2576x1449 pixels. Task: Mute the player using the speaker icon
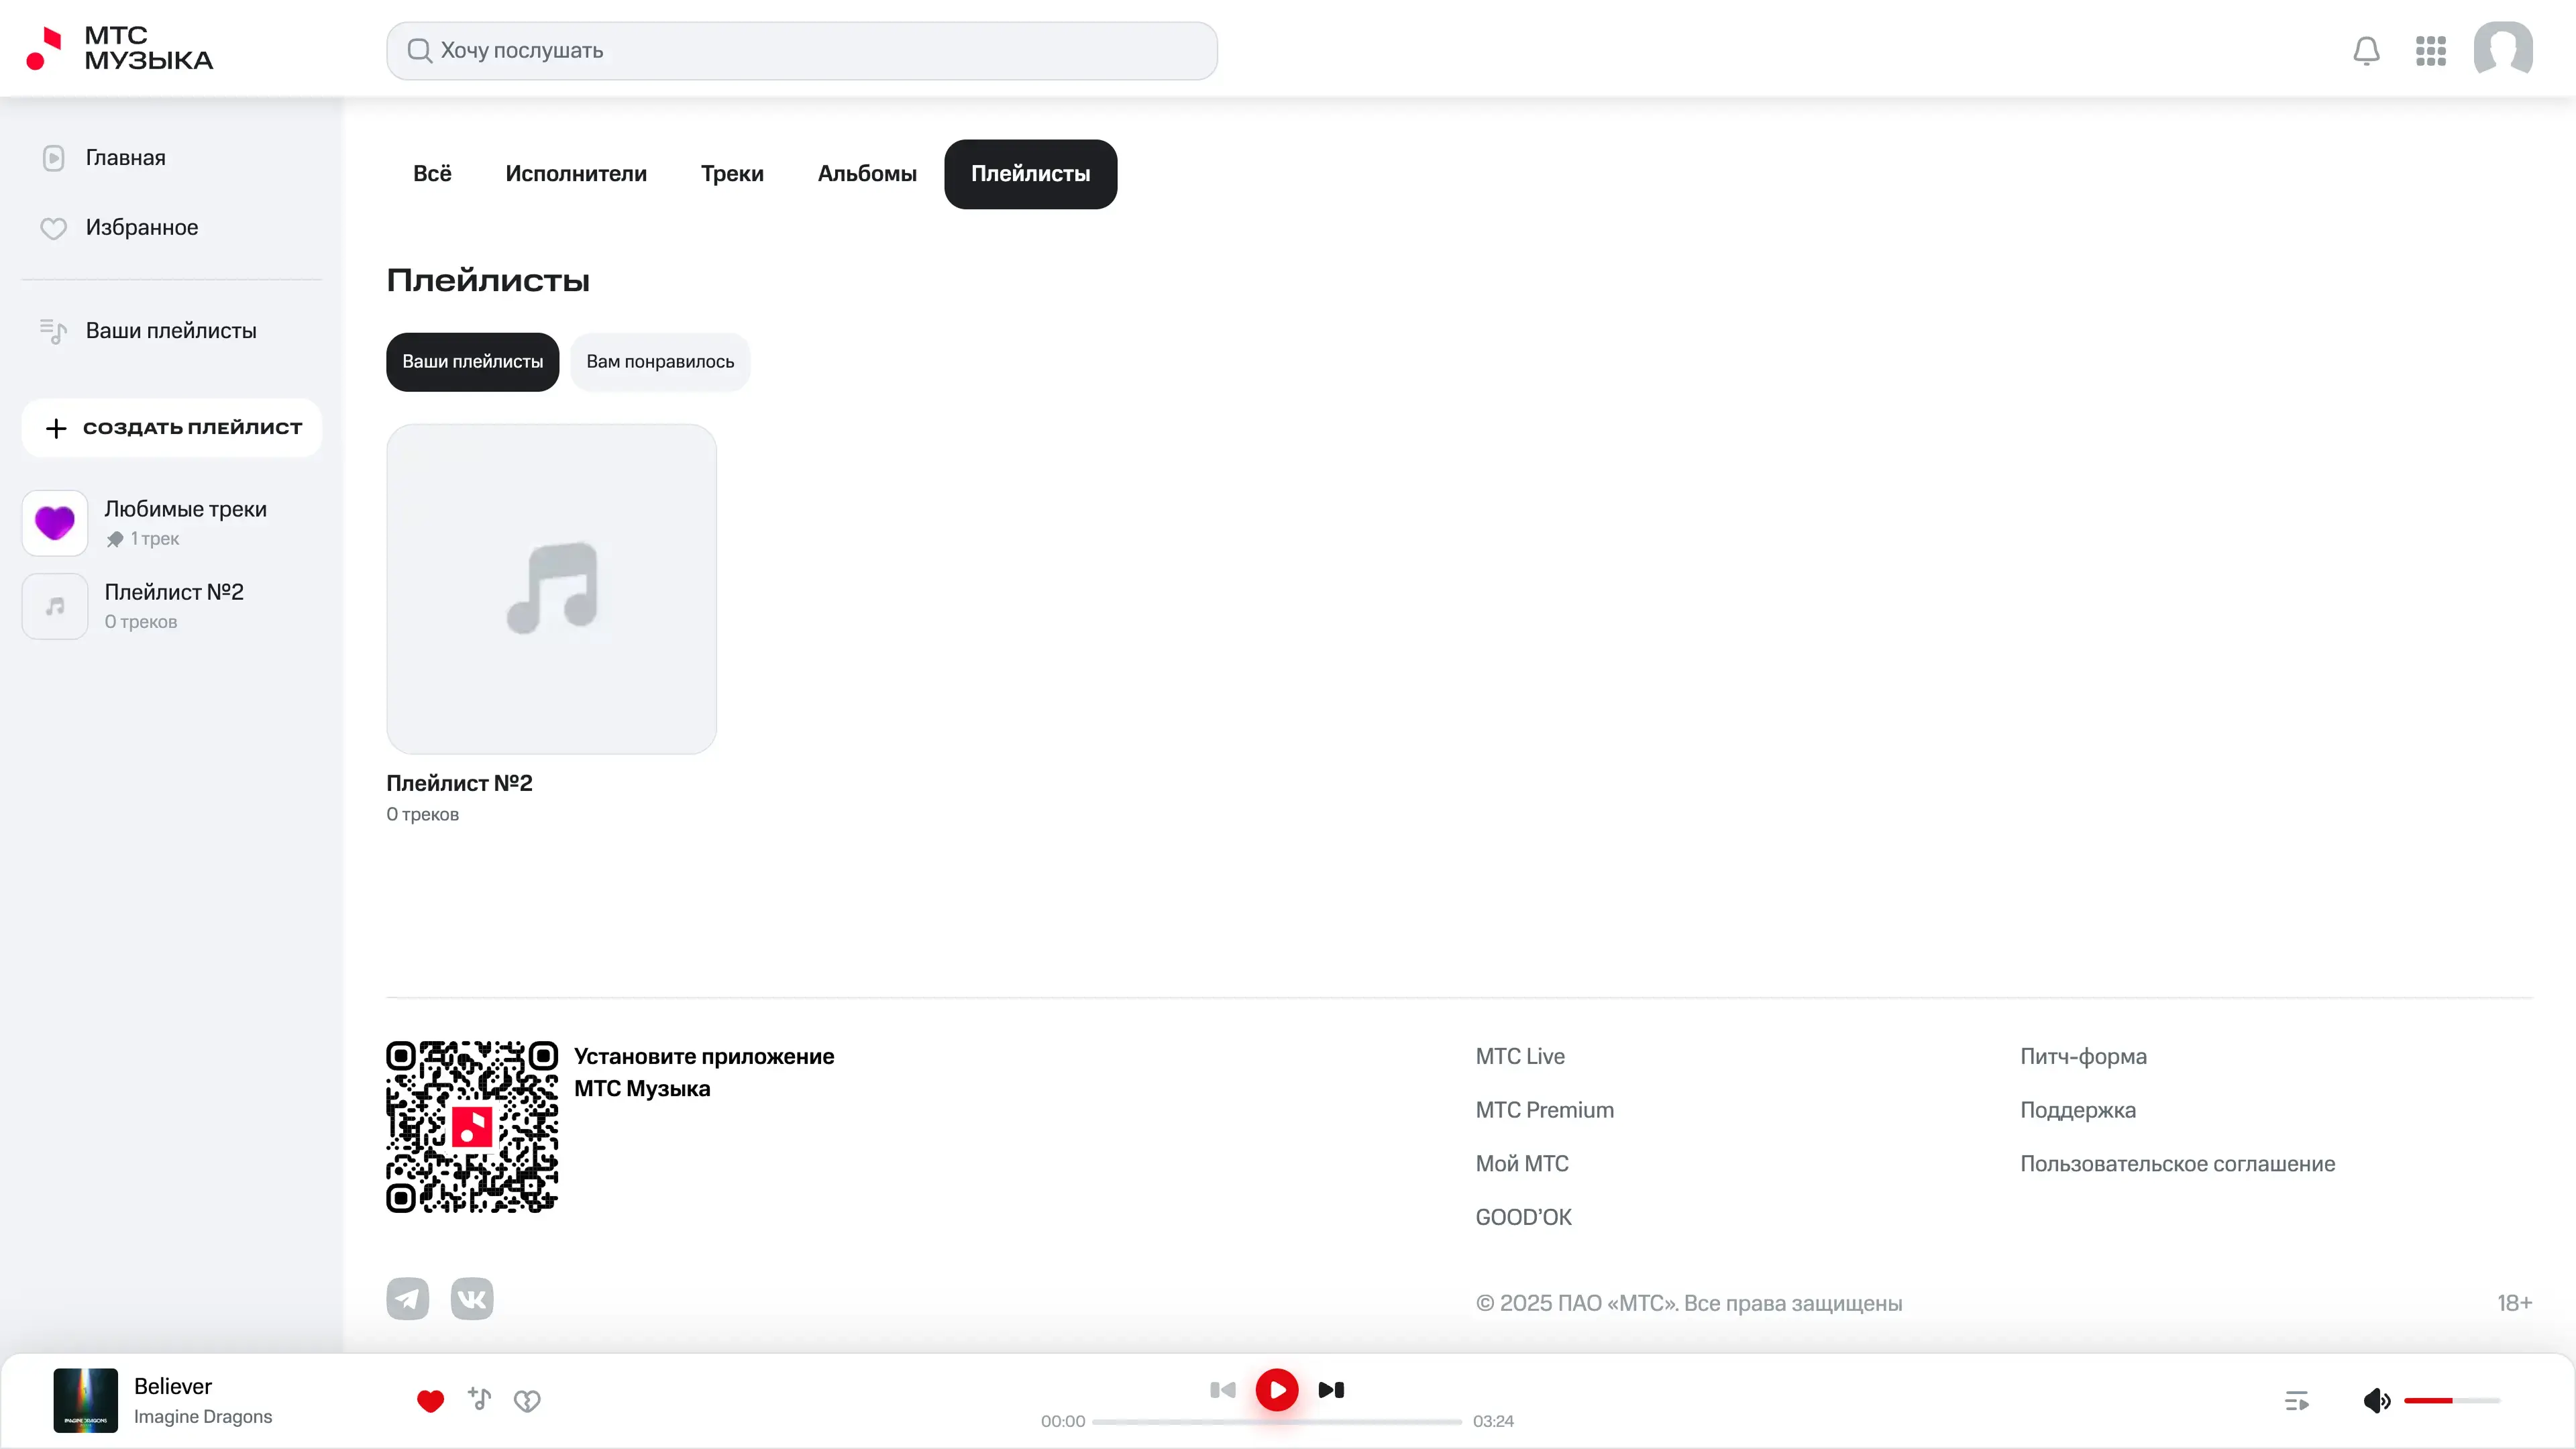pos(2376,1401)
